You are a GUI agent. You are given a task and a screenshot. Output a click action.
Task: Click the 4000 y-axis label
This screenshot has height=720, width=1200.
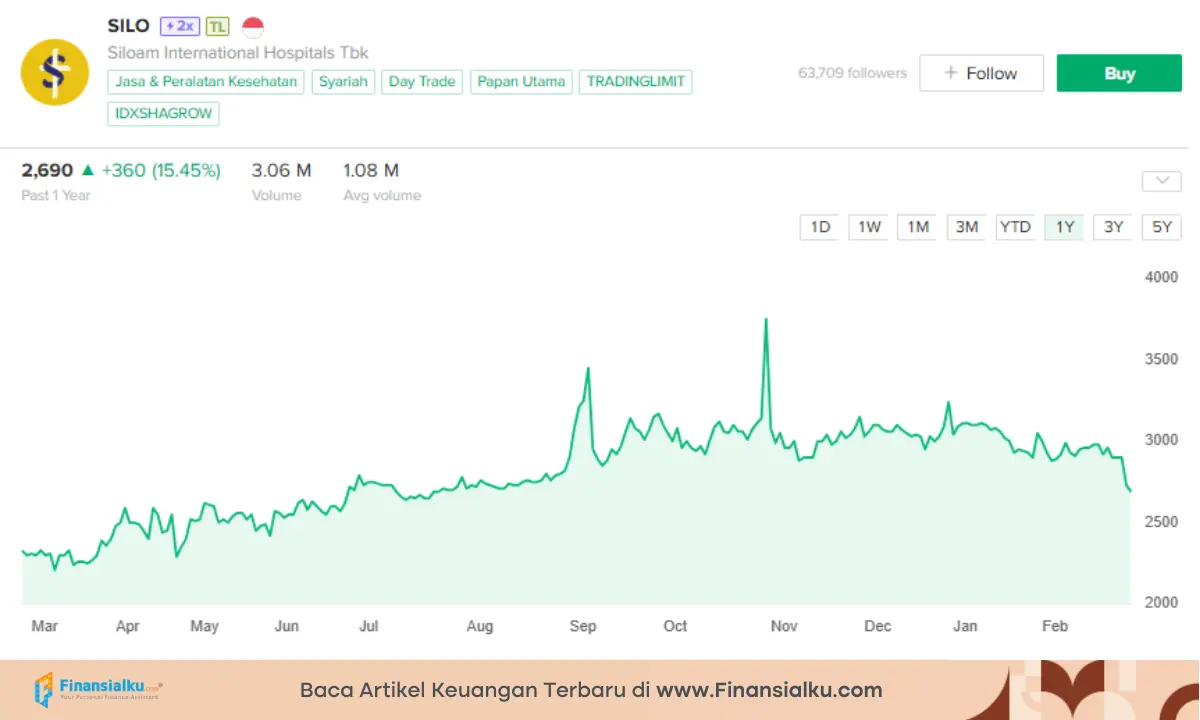tap(1161, 277)
